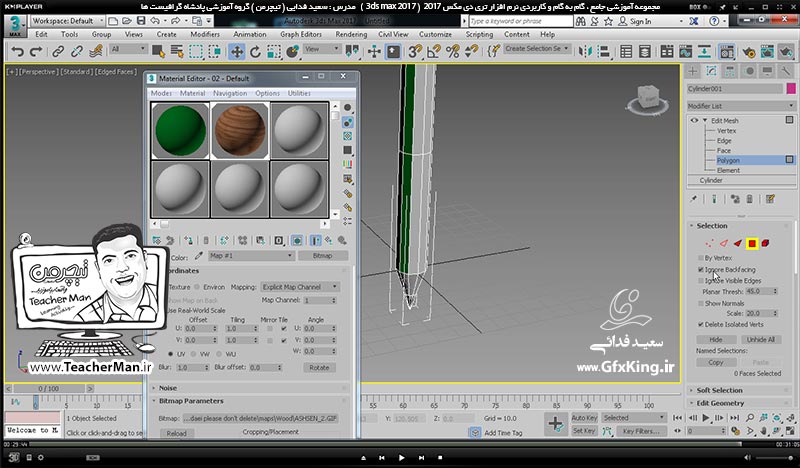Open the Modifier List dropdown
The width and height of the screenshot is (800, 468).
coord(741,106)
